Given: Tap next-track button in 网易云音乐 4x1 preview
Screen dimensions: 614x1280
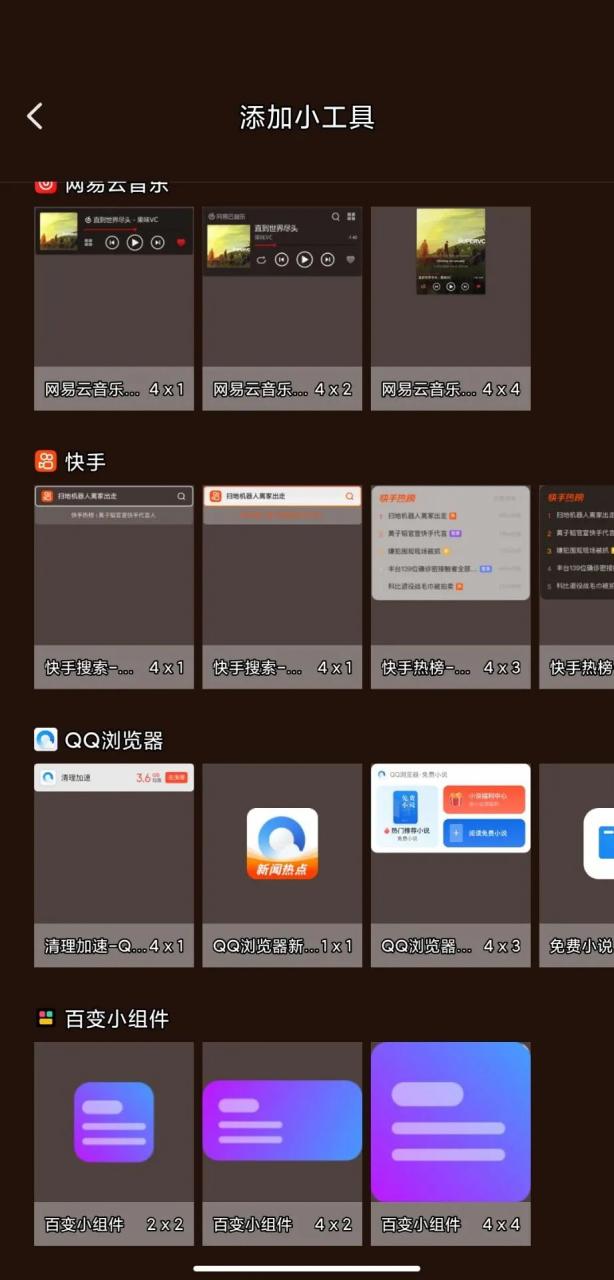Looking at the screenshot, I should 158,242.
